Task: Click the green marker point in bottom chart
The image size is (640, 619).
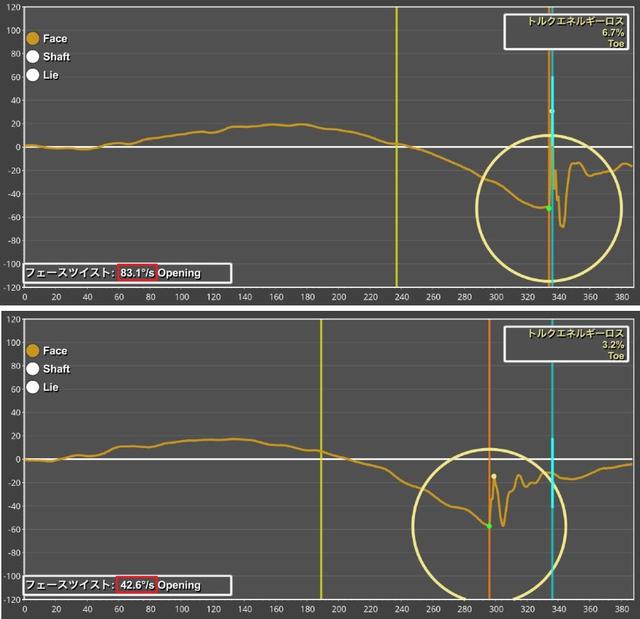Action: [489, 526]
